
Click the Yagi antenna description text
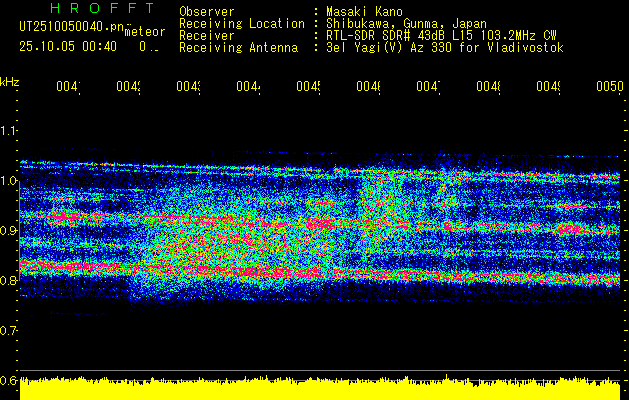coord(445,48)
